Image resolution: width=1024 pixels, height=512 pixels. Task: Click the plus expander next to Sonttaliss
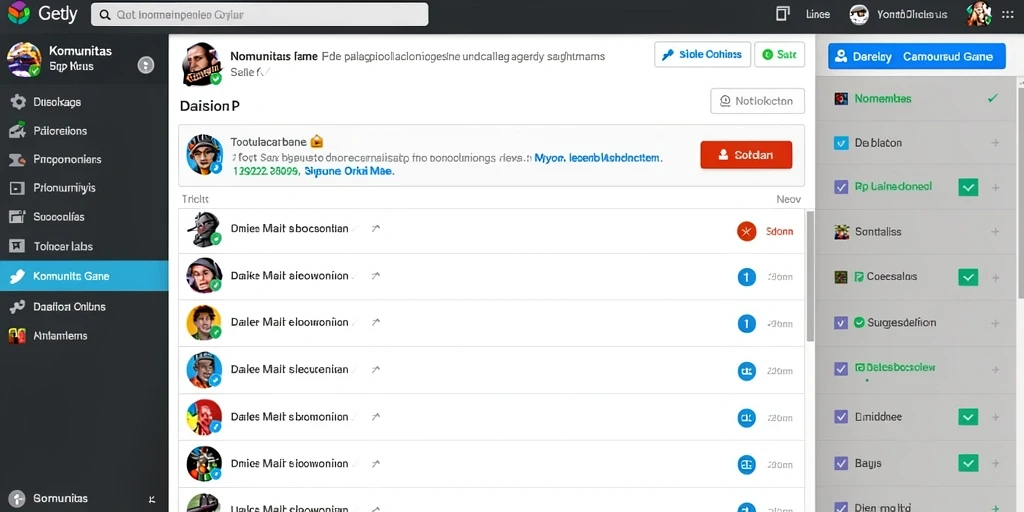[x=995, y=231]
